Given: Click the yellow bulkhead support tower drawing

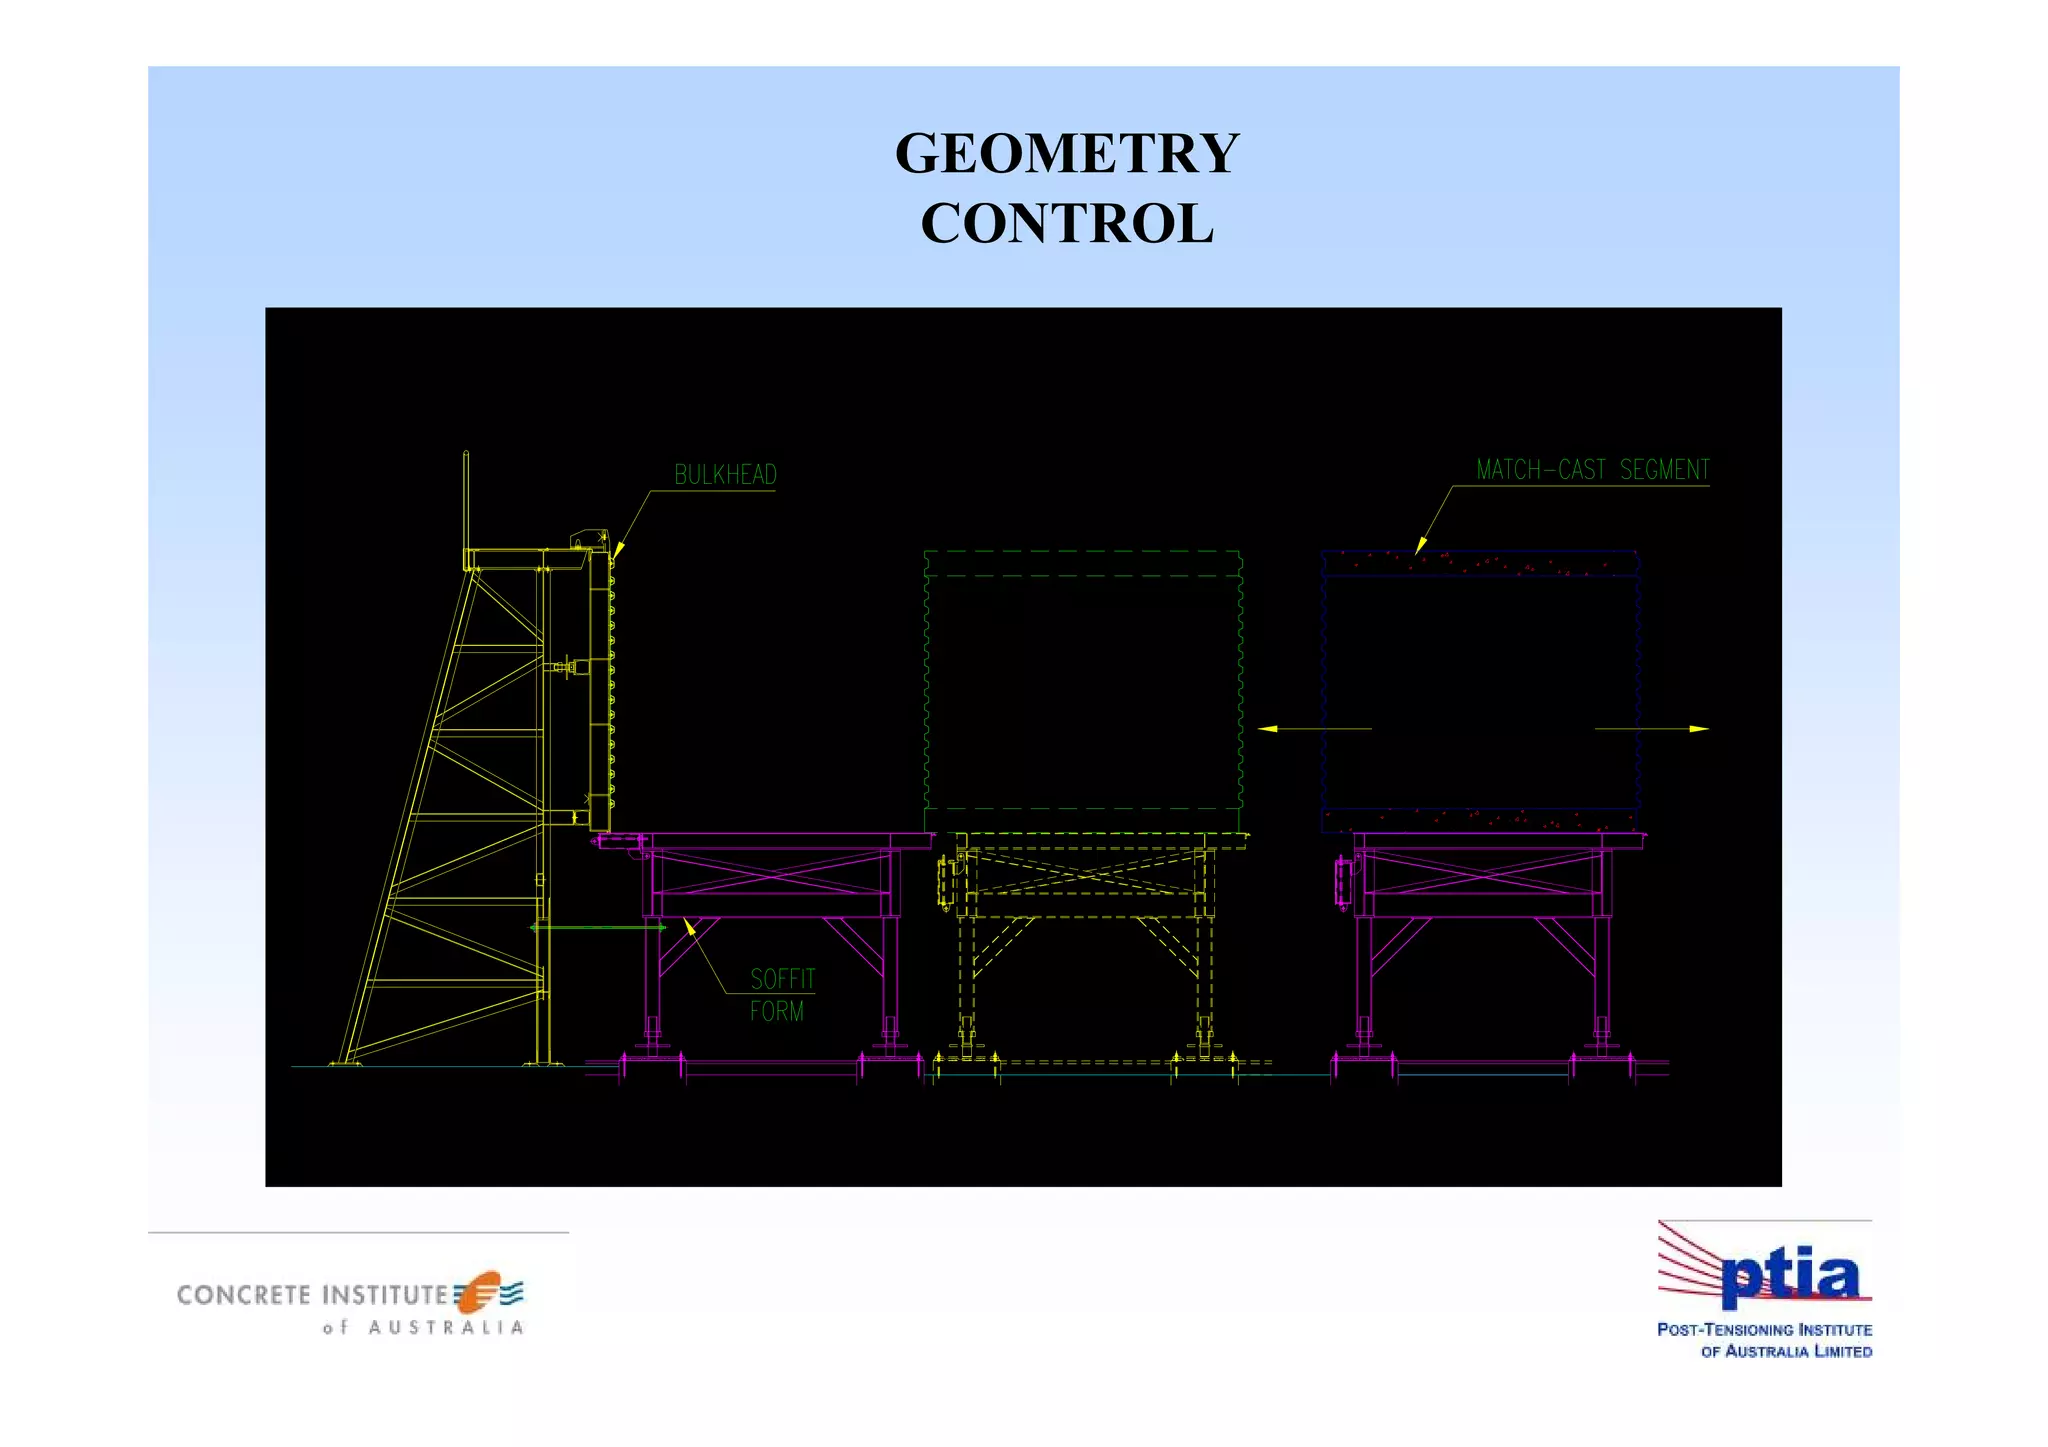Looking at the screenshot, I should pos(470,760).
